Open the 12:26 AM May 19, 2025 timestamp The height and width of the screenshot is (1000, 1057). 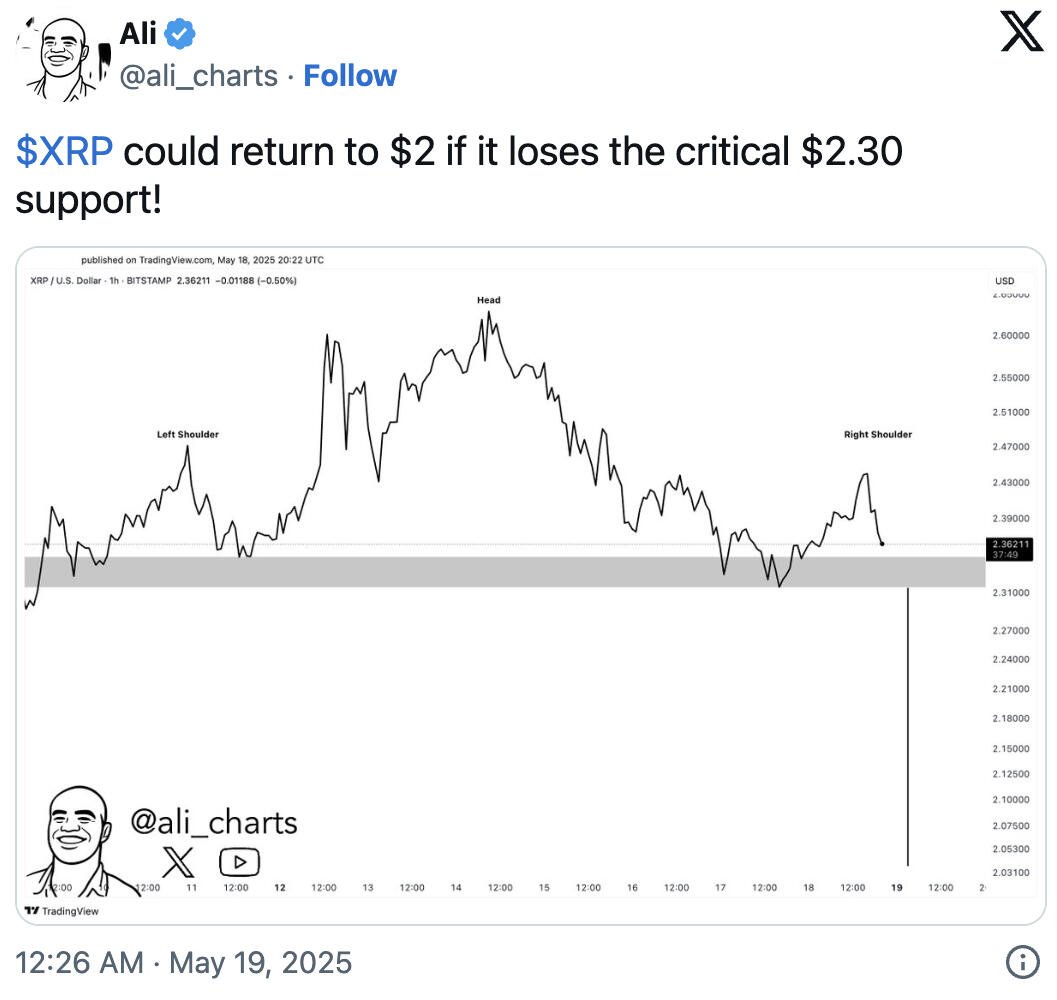pos(183,962)
